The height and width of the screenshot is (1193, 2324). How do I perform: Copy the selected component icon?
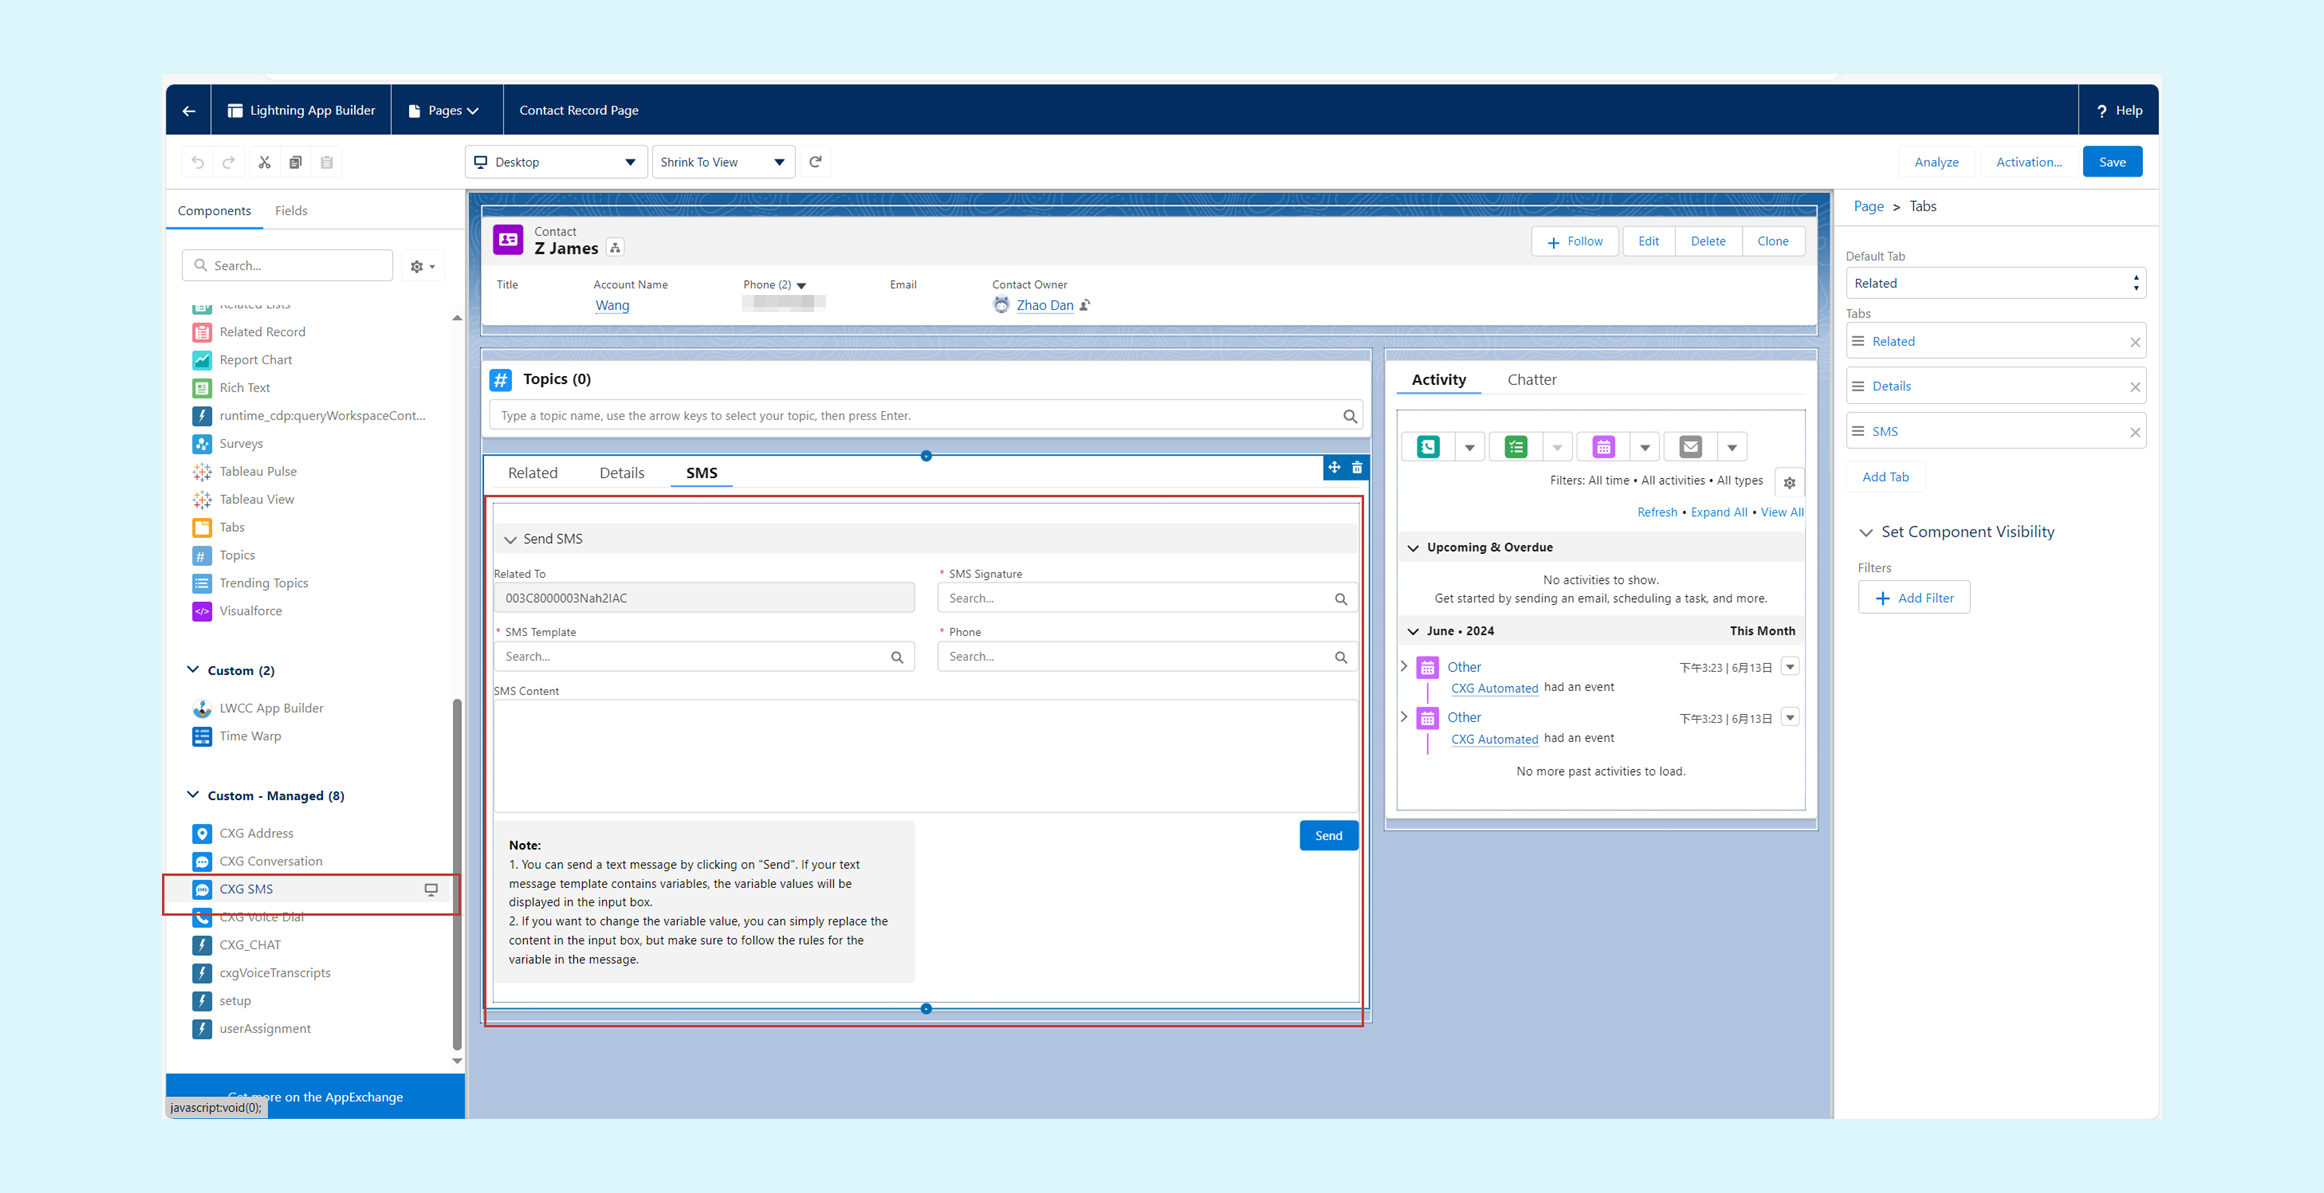[295, 162]
